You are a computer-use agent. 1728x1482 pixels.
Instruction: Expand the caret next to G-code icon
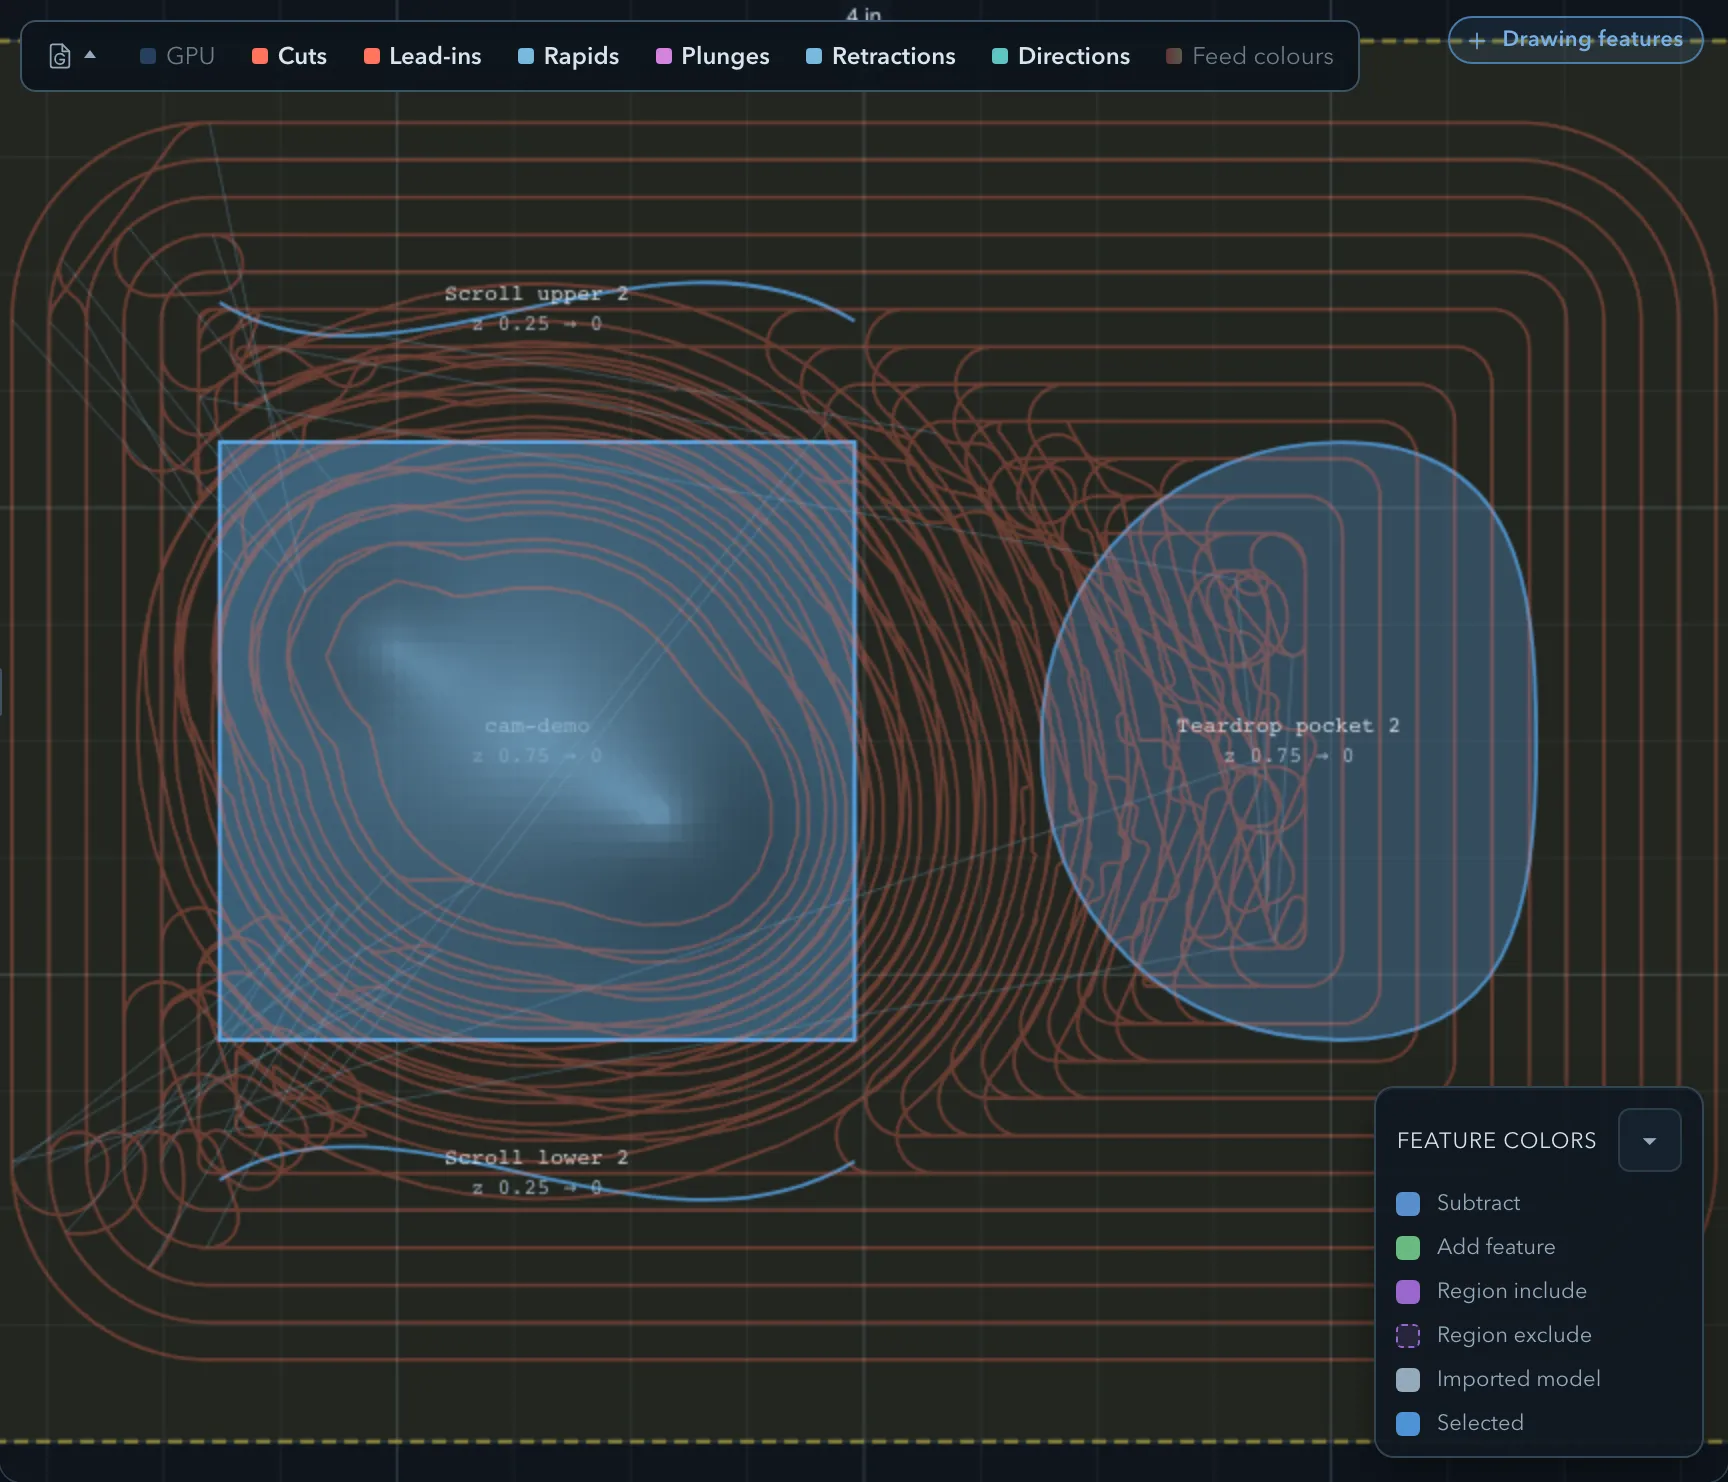90,55
